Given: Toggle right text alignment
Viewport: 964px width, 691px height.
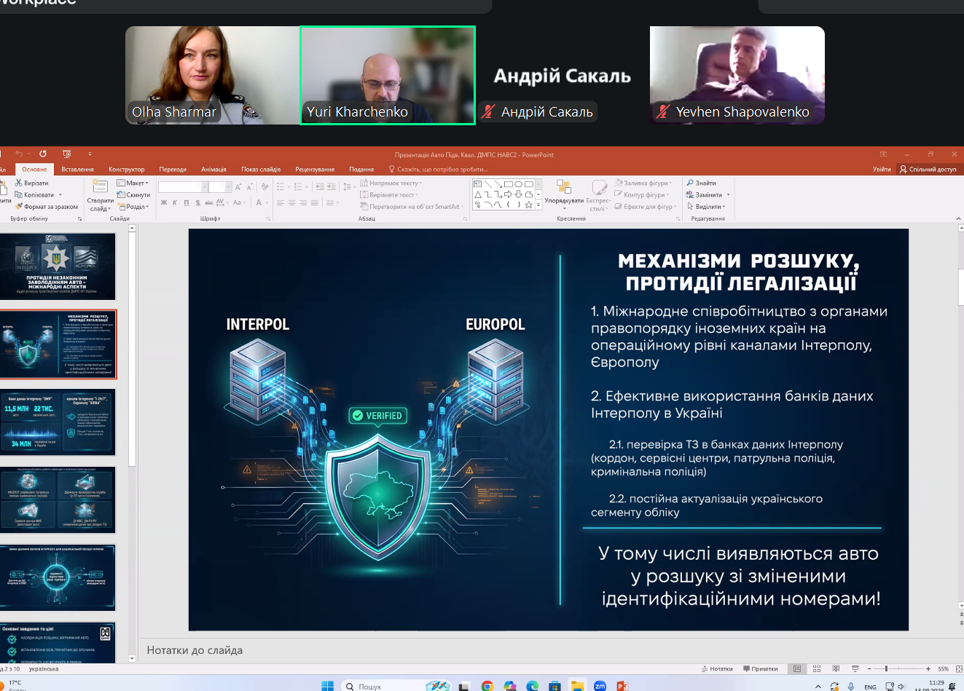Looking at the screenshot, I should point(303,202).
